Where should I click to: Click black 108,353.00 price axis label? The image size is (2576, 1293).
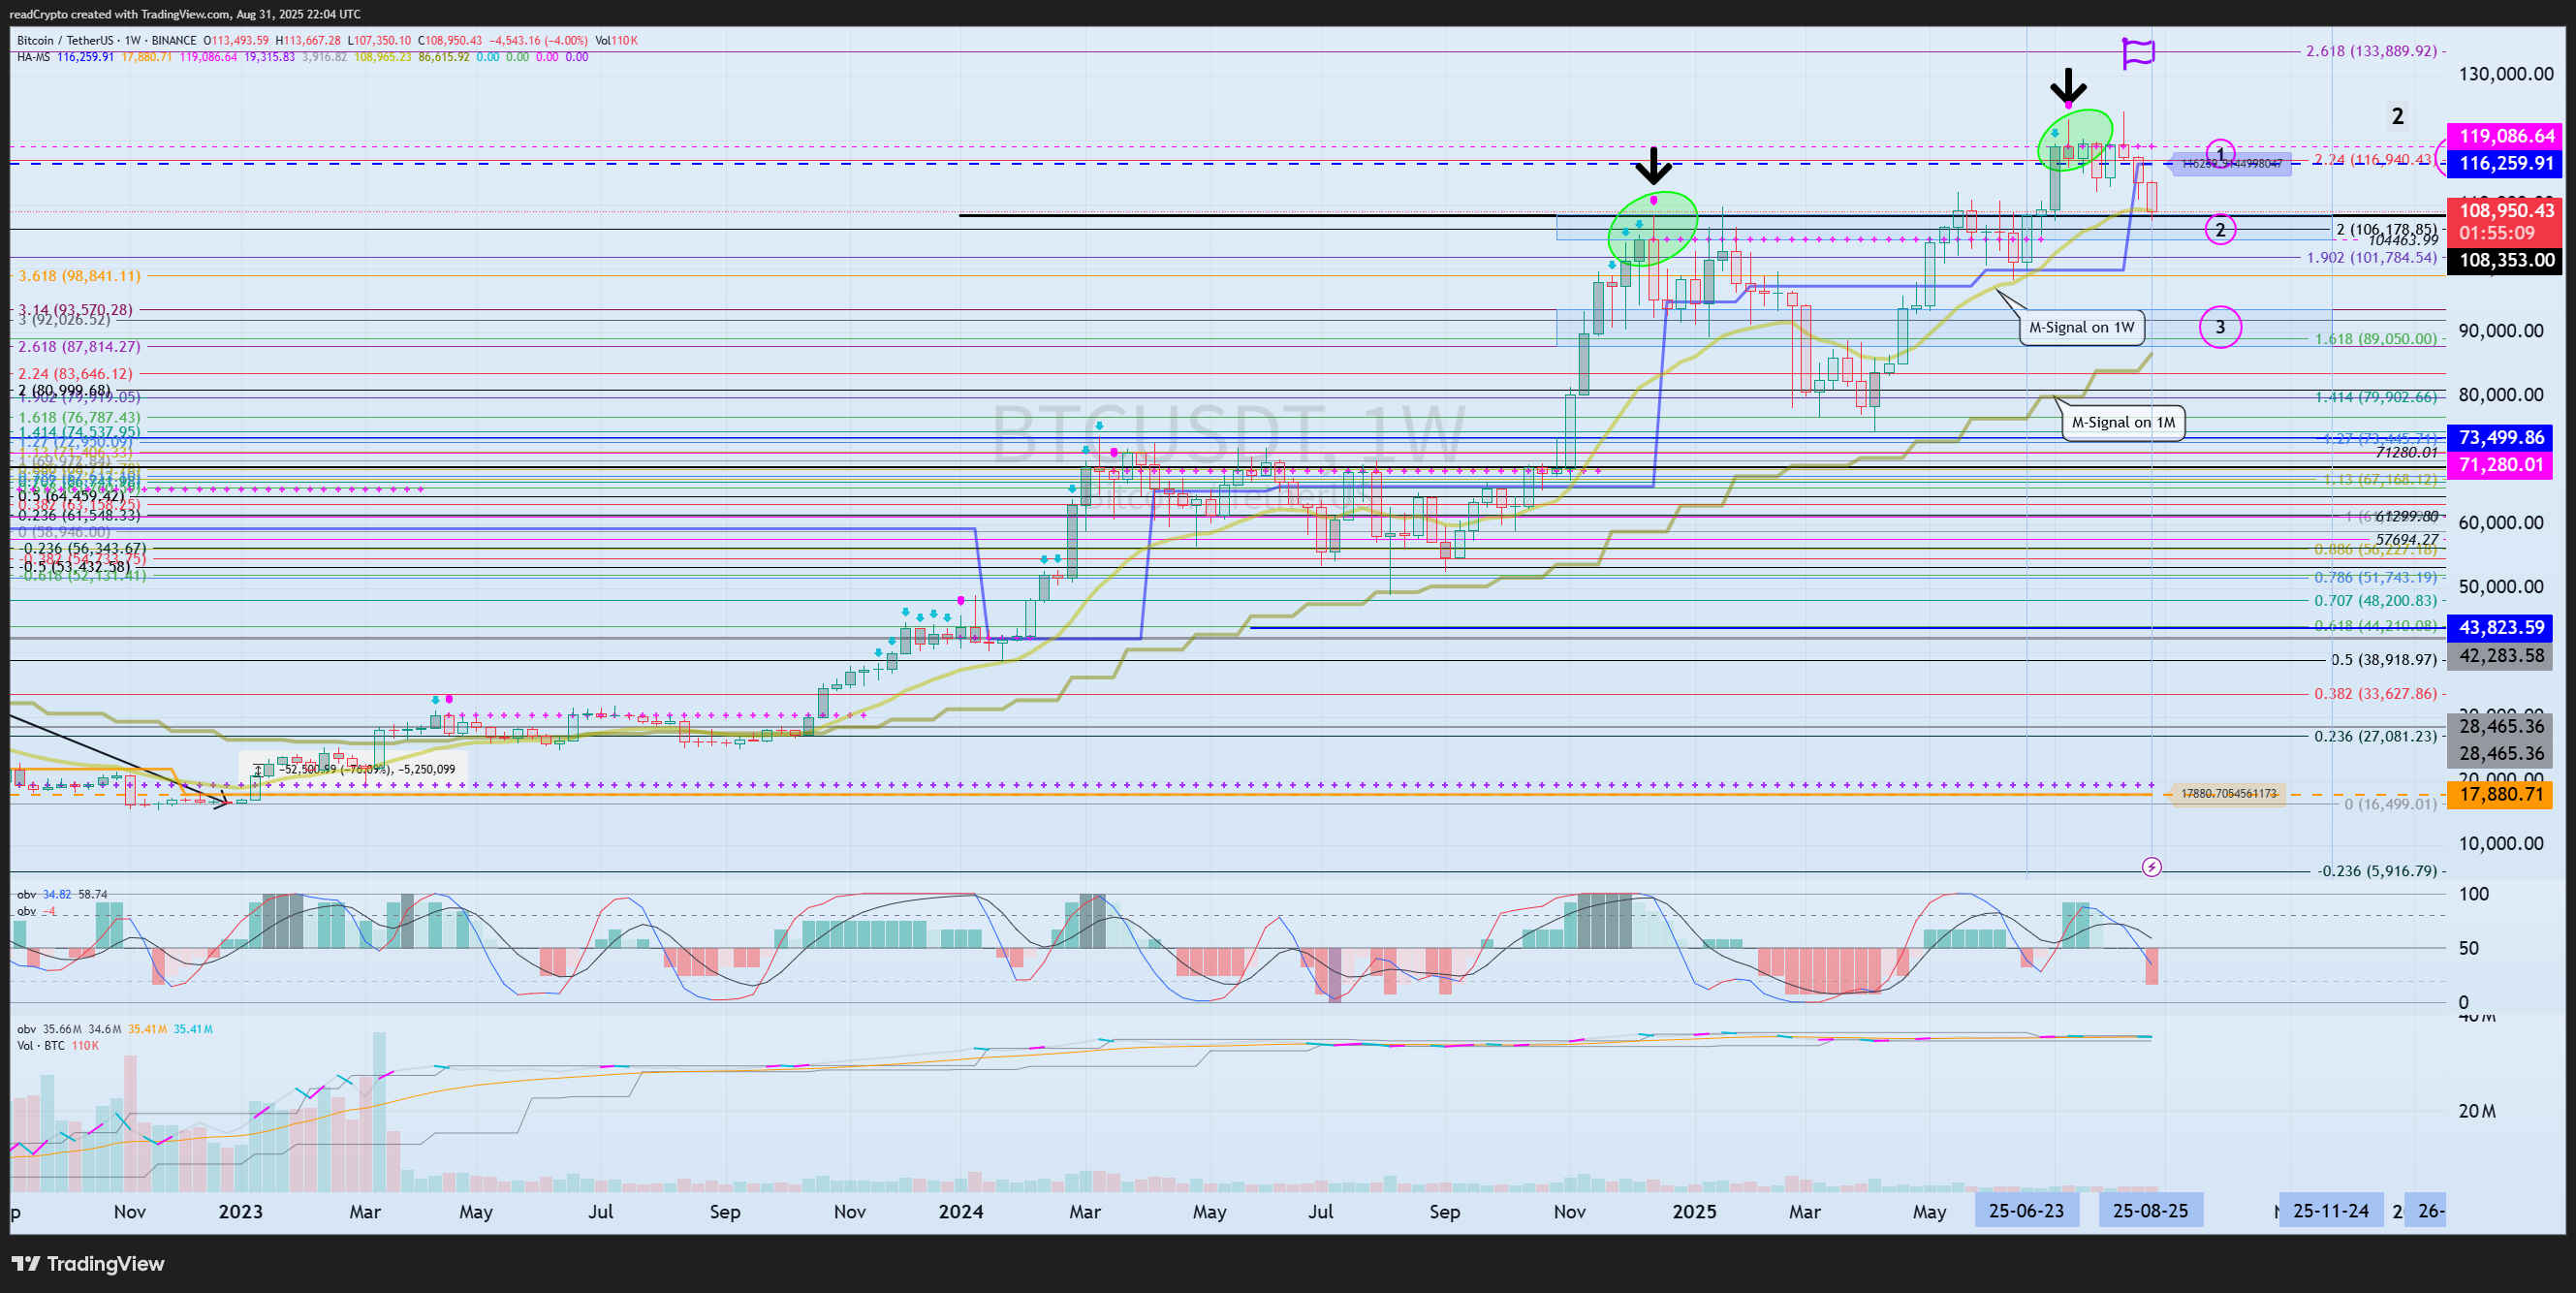click(x=2506, y=260)
